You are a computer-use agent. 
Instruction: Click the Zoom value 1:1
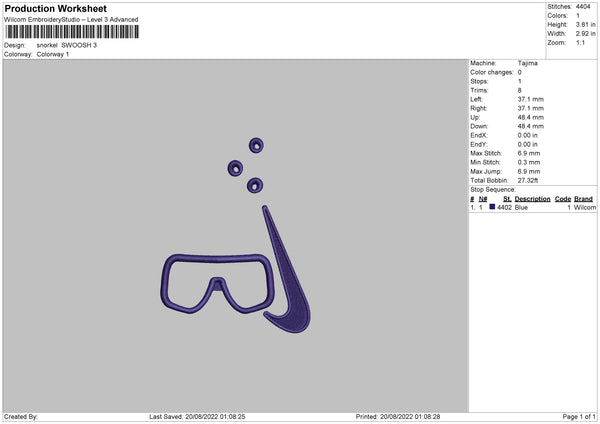click(580, 43)
